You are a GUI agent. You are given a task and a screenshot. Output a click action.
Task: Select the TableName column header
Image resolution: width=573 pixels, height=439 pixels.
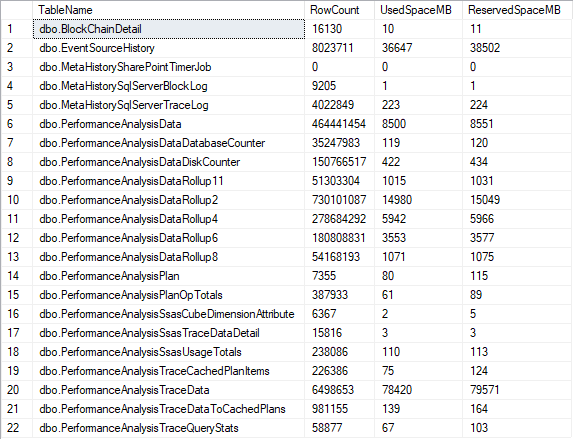click(168, 10)
